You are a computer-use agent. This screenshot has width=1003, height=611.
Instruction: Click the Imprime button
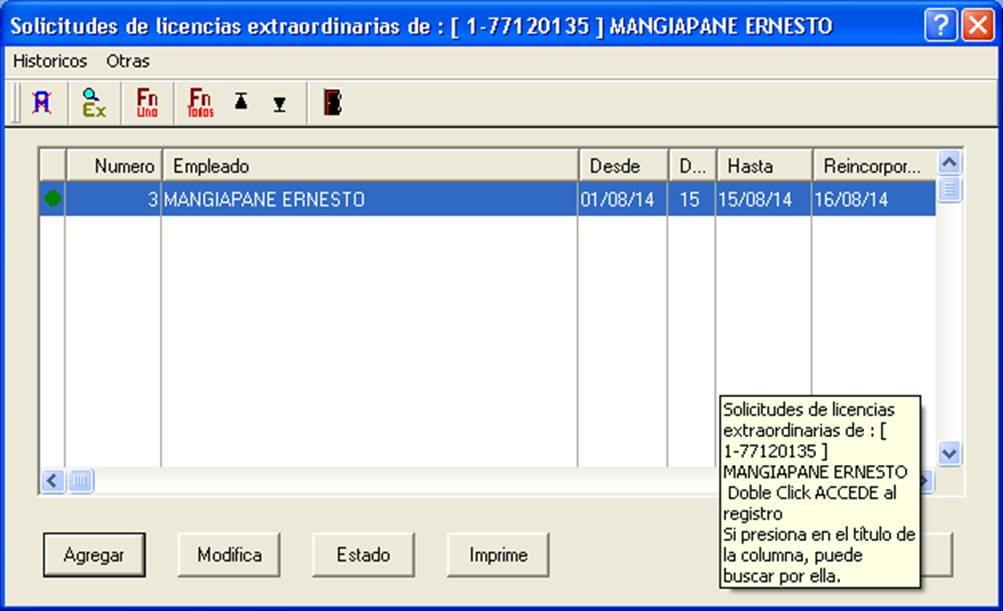tap(498, 555)
